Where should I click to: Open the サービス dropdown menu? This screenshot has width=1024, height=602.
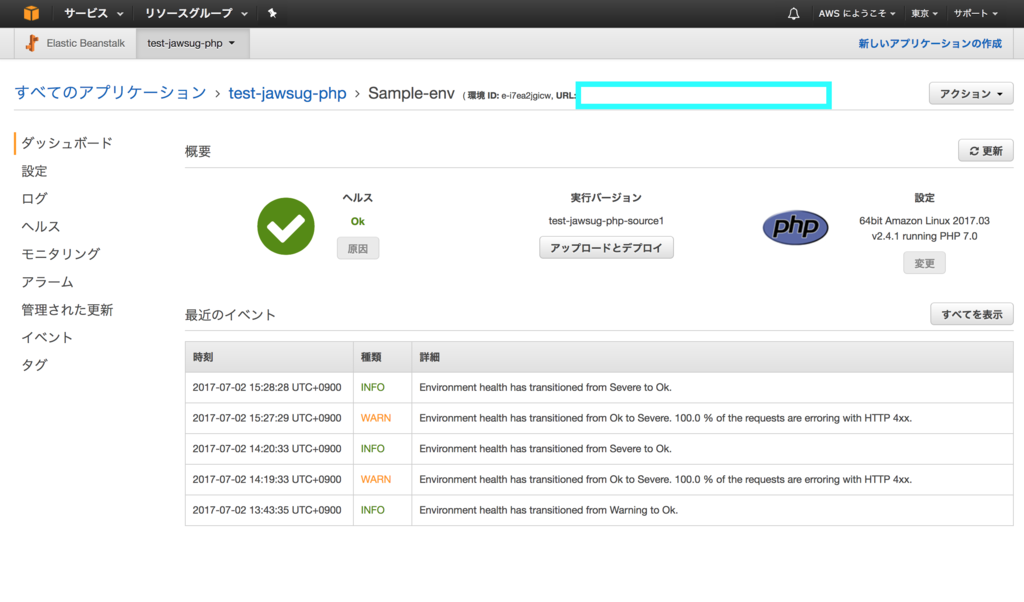tap(93, 13)
